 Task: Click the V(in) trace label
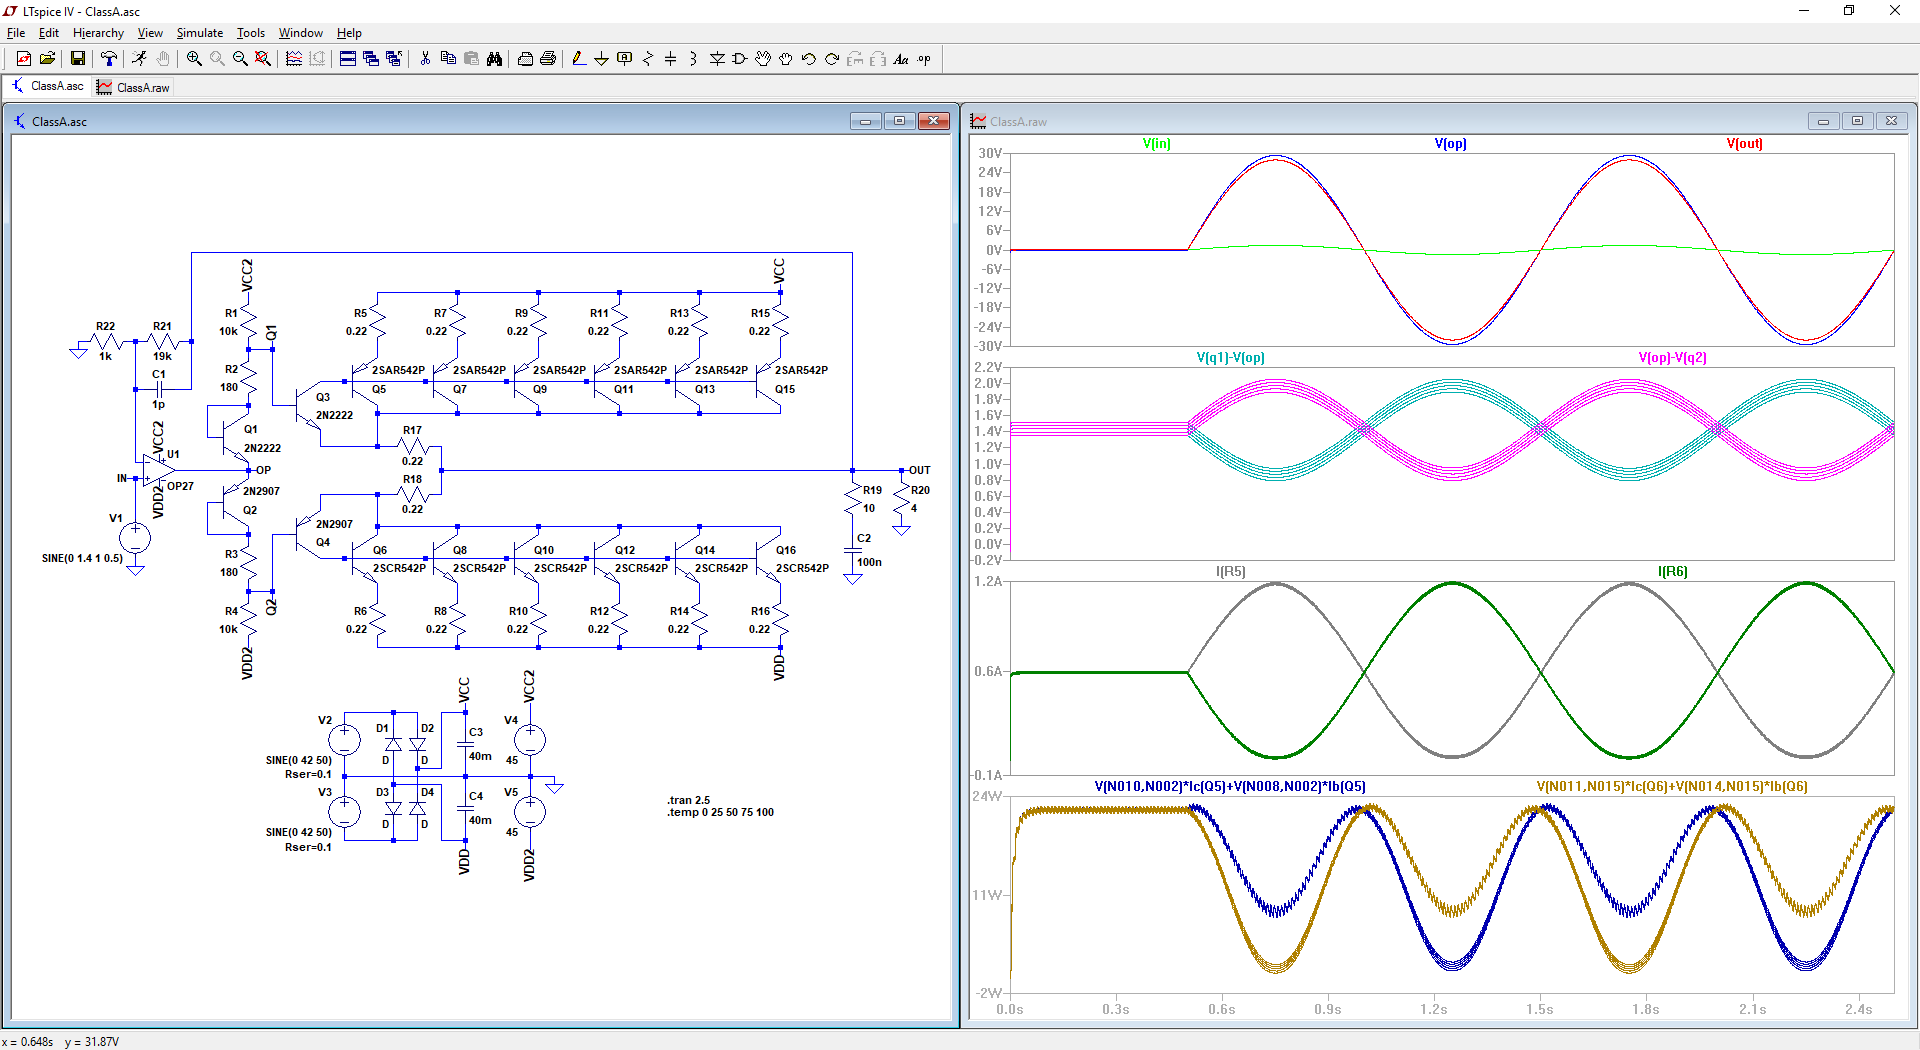click(1156, 144)
